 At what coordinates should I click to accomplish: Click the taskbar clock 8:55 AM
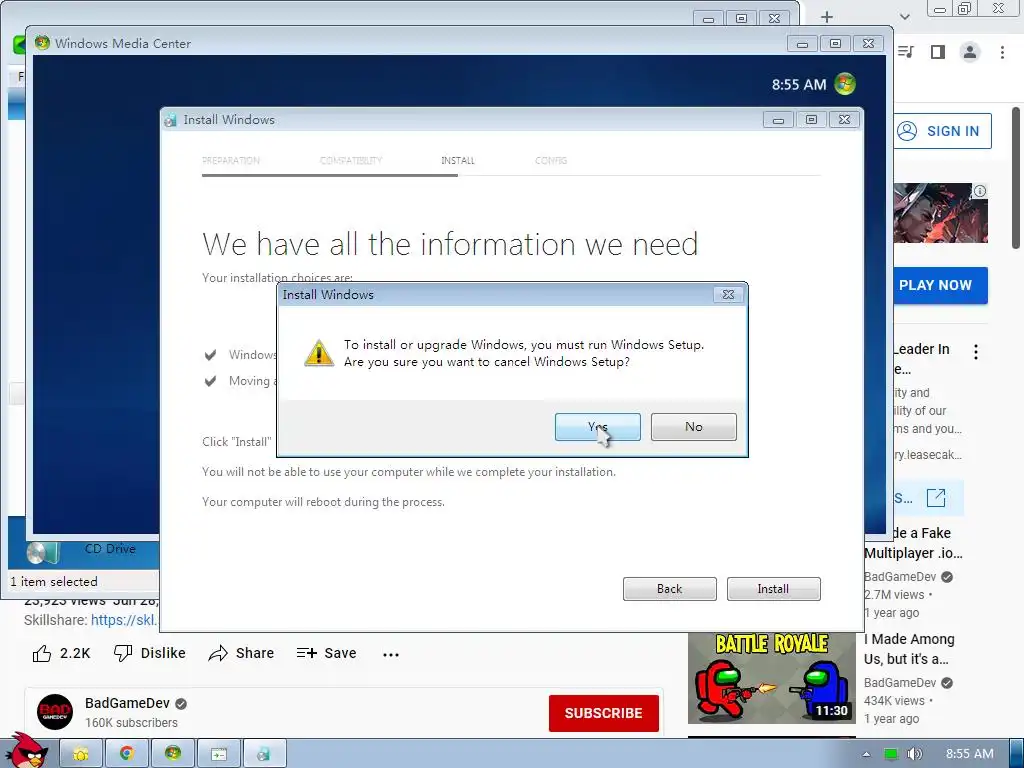click(x=970, y=754)
